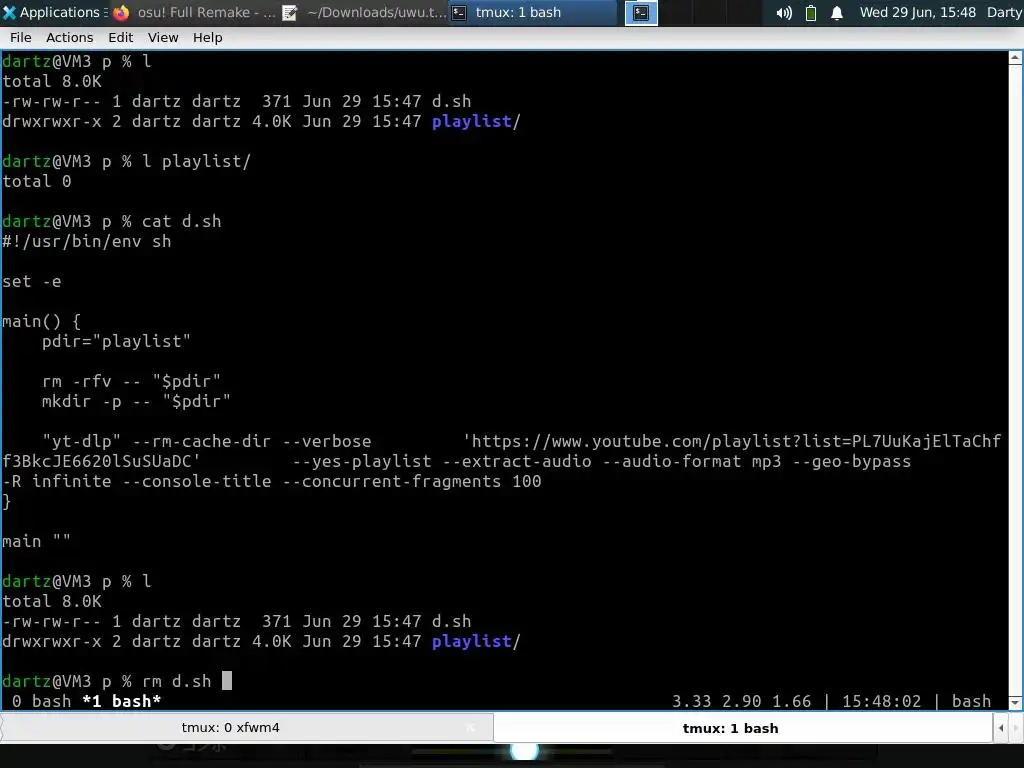Click the second 'playlist/' directory entry near bottom
Viewport: 1024px width, 768px height.
(476, 641)
